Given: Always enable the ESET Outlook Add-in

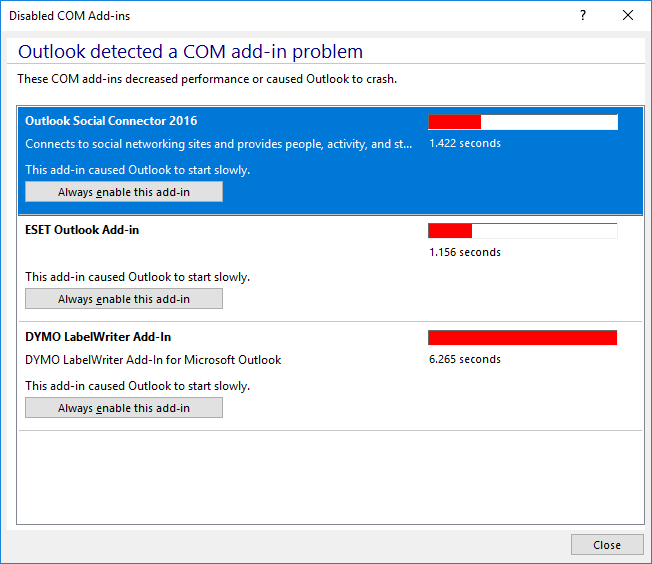Looking at the screenshot, I should coord(123,299).
